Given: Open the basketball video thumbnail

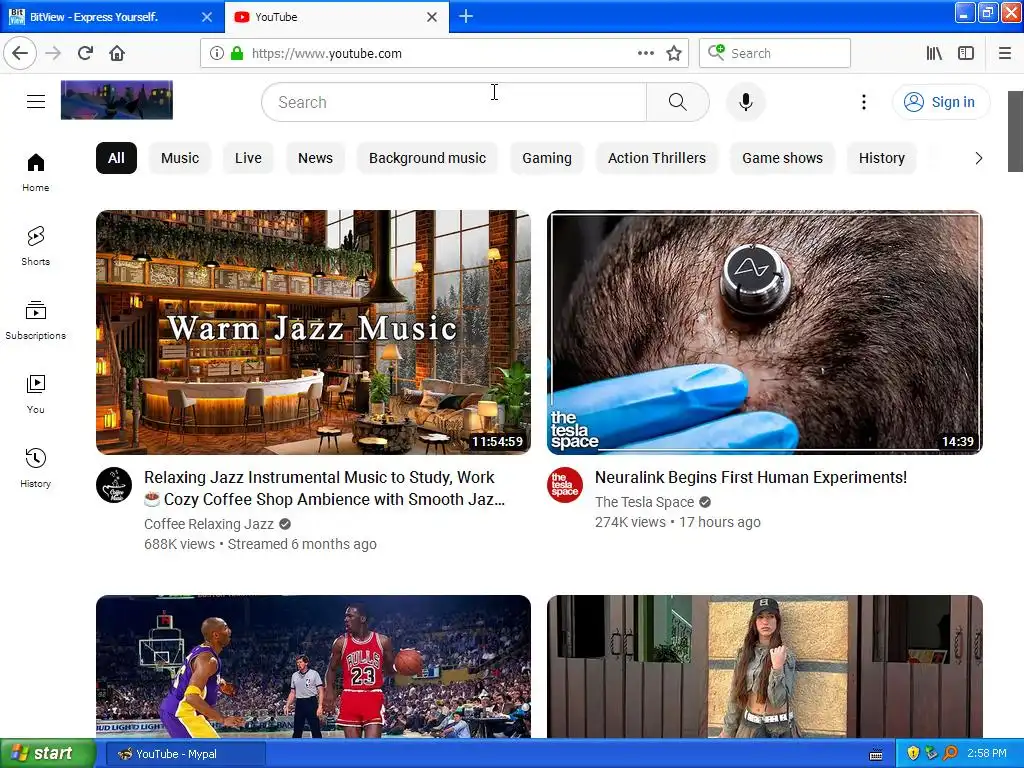Looking at the screenshot, I should (313, 666).
